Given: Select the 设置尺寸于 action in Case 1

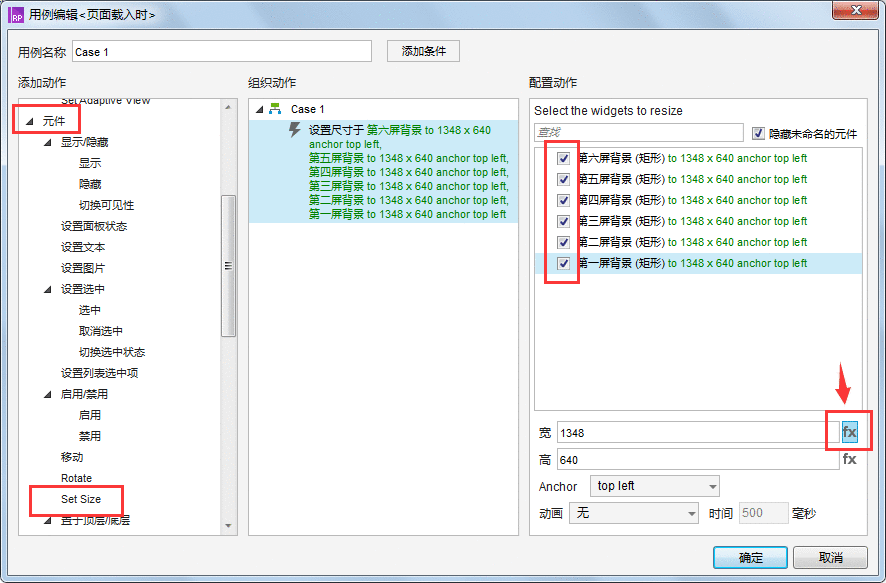Looking at the screenshot, I should point(384,172).
